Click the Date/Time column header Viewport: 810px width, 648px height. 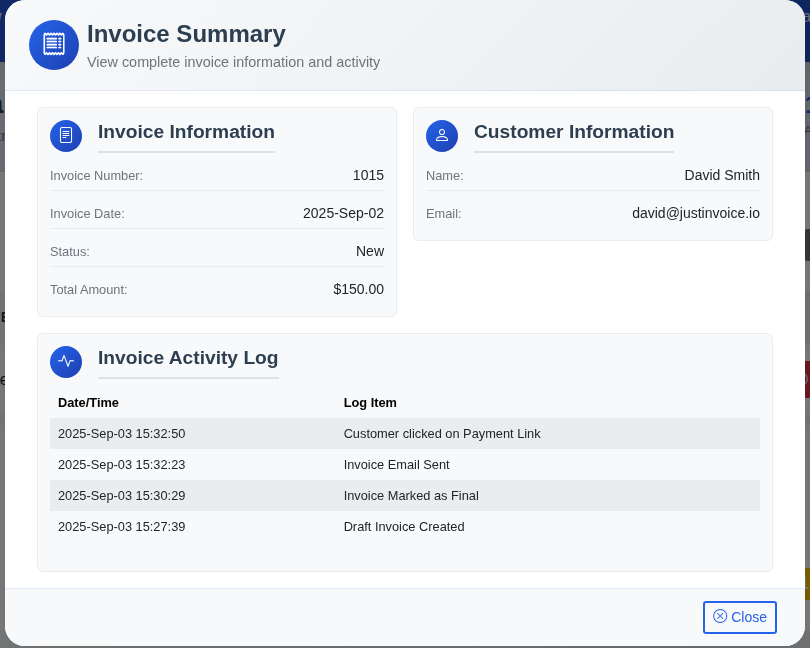click(88, 403)
